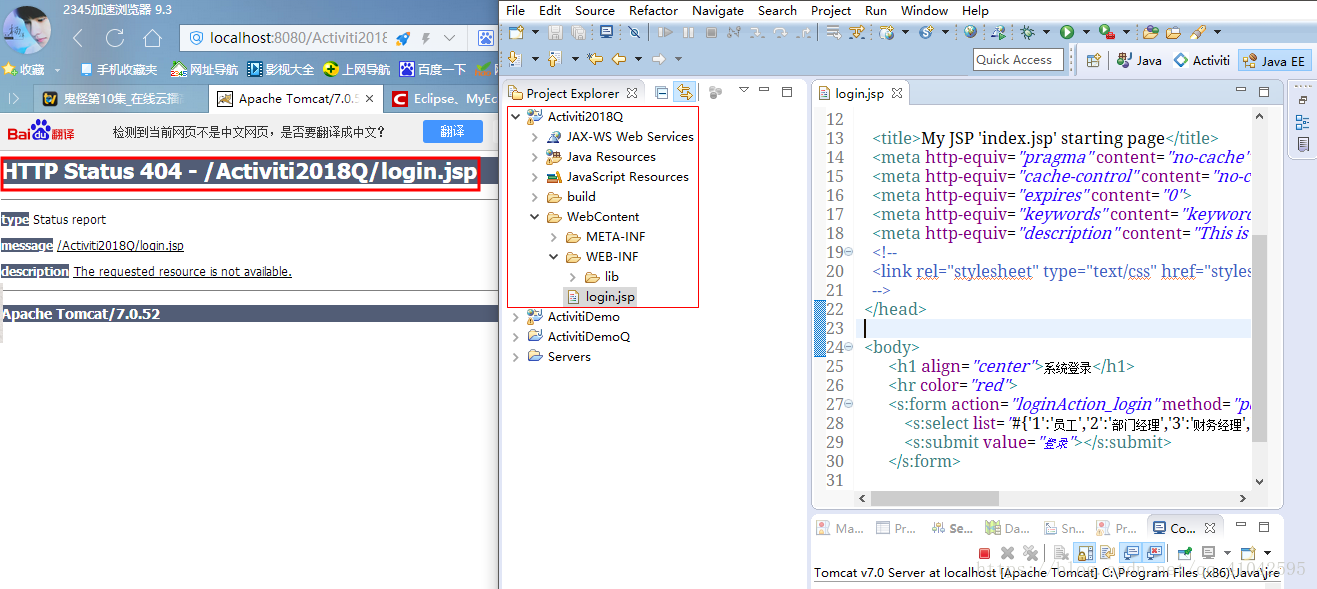The width and height of the screenshot is (1317, 589).
Task: Click the Back arrow in Eclipse navigation toolbar
Action: coord(619,59)
